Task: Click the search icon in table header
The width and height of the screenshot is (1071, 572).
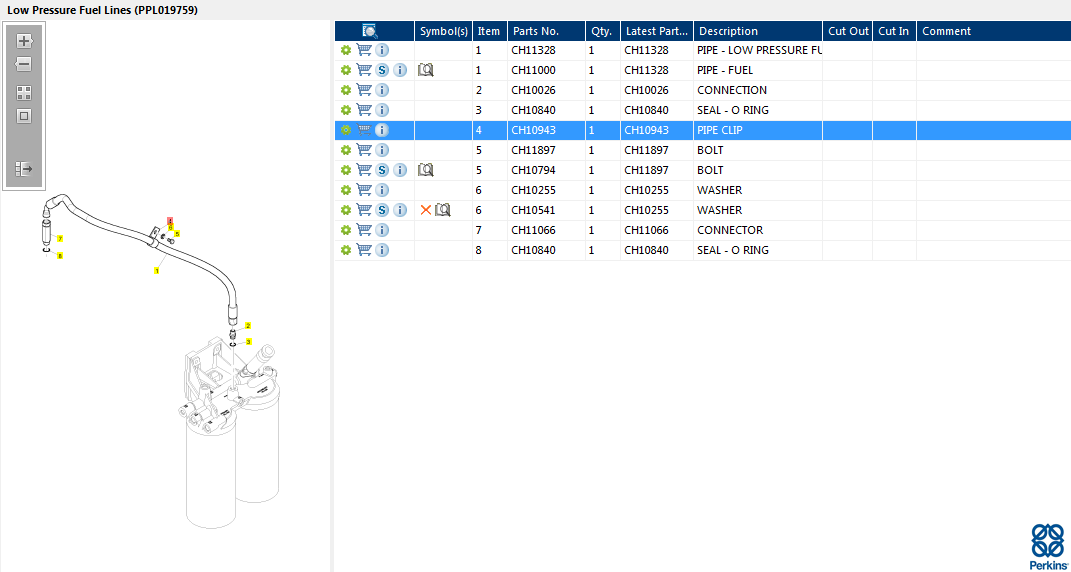Action: click(370, 31)
